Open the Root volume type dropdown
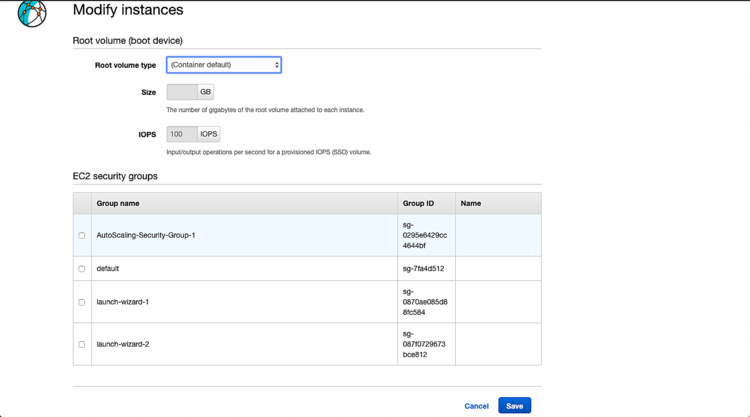The width and height of the screenshot is (750, 417). (223, 65)
